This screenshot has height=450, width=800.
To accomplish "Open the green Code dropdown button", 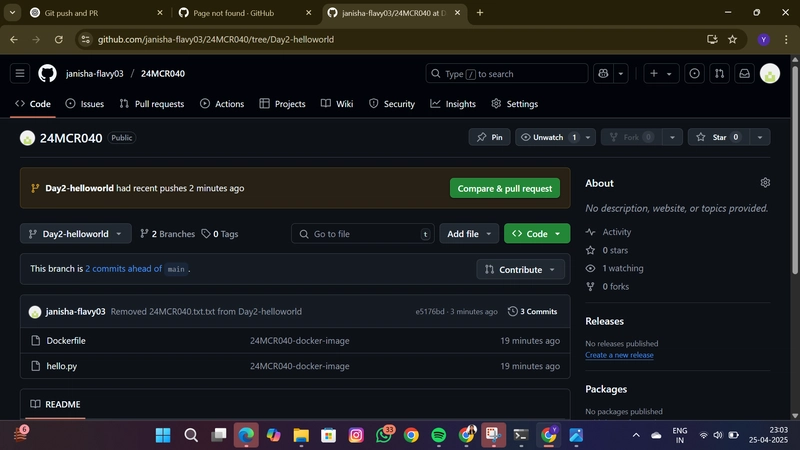I will coord(537,234).
